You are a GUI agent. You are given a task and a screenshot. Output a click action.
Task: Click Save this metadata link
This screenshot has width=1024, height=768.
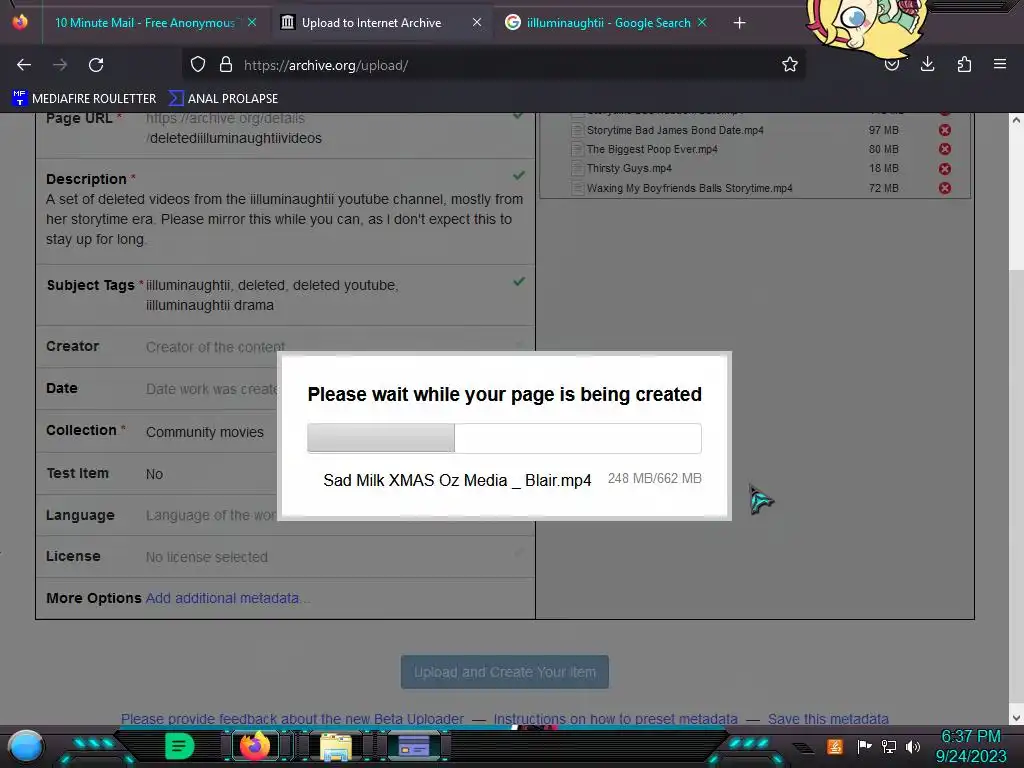coord(828,719)
